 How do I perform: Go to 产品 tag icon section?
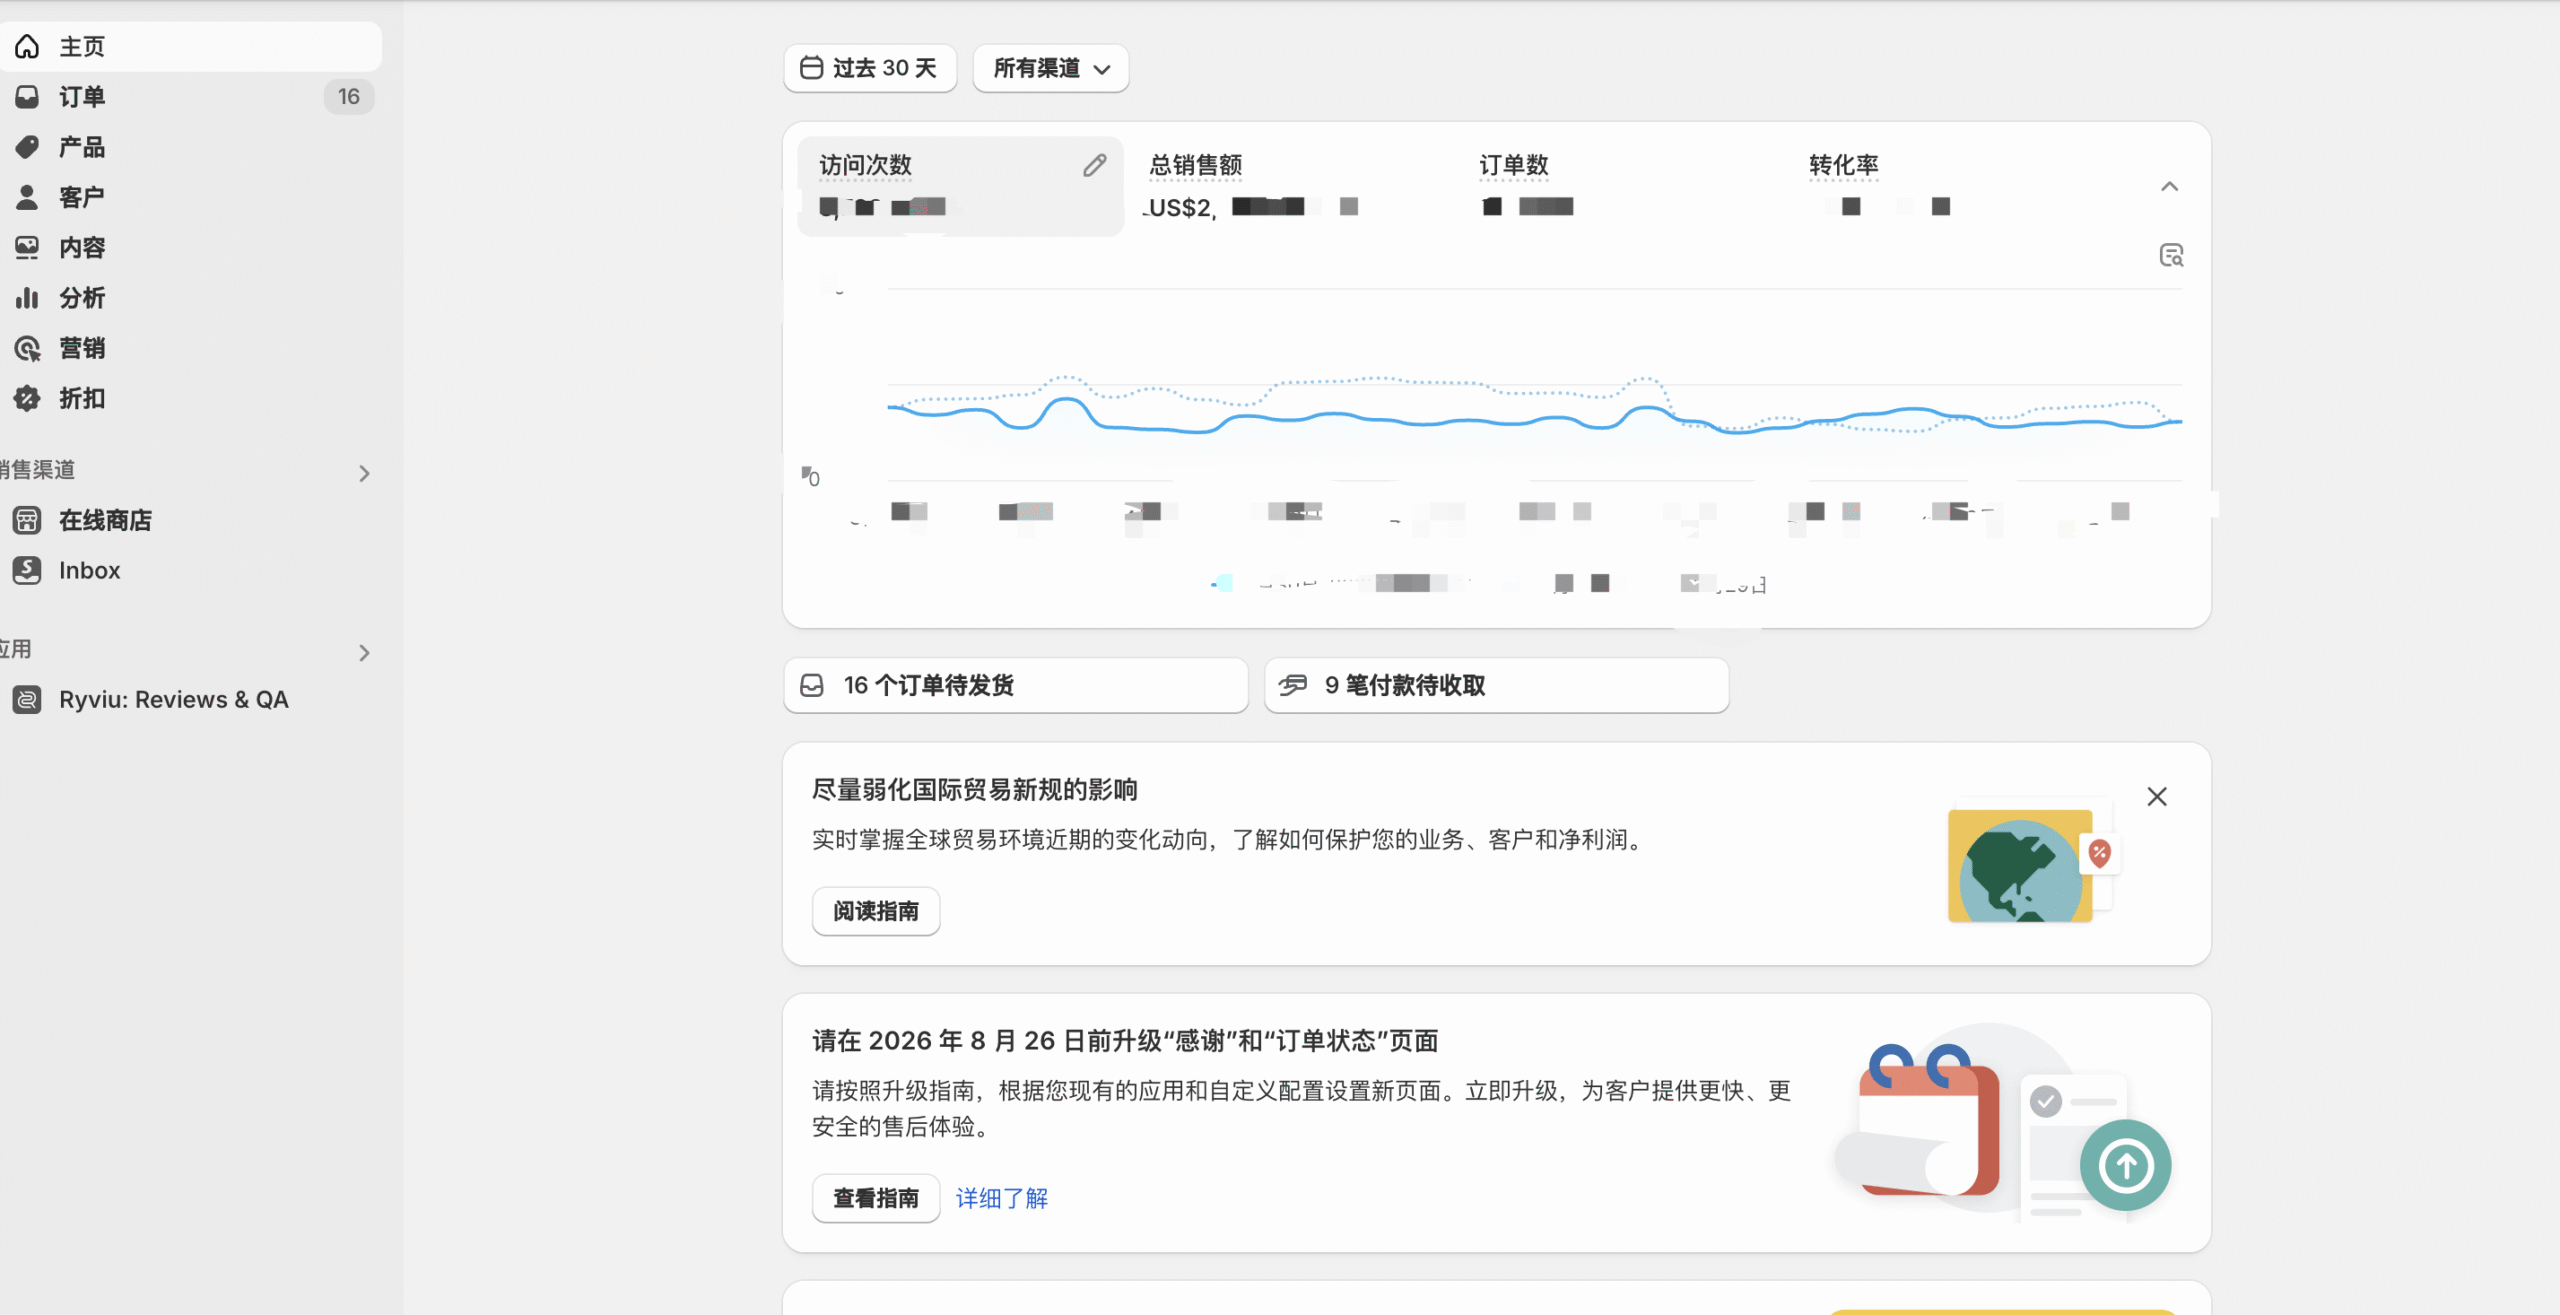click(x=82, y=147)
